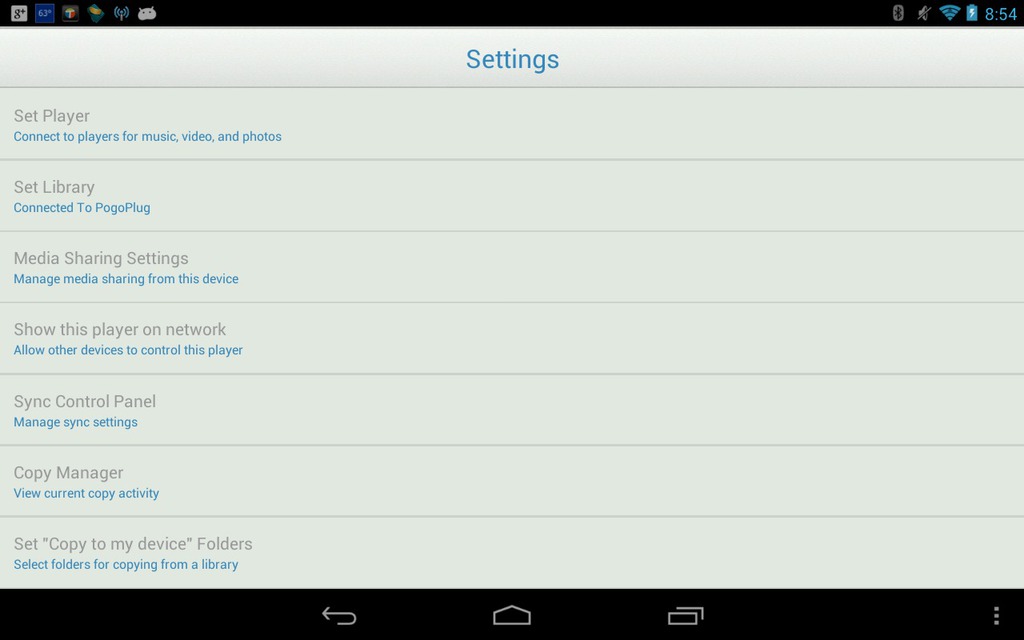Screen dimensions: 1024x640
Task: Tap the wireless broadcast notification icon
Action: (121, 13)
